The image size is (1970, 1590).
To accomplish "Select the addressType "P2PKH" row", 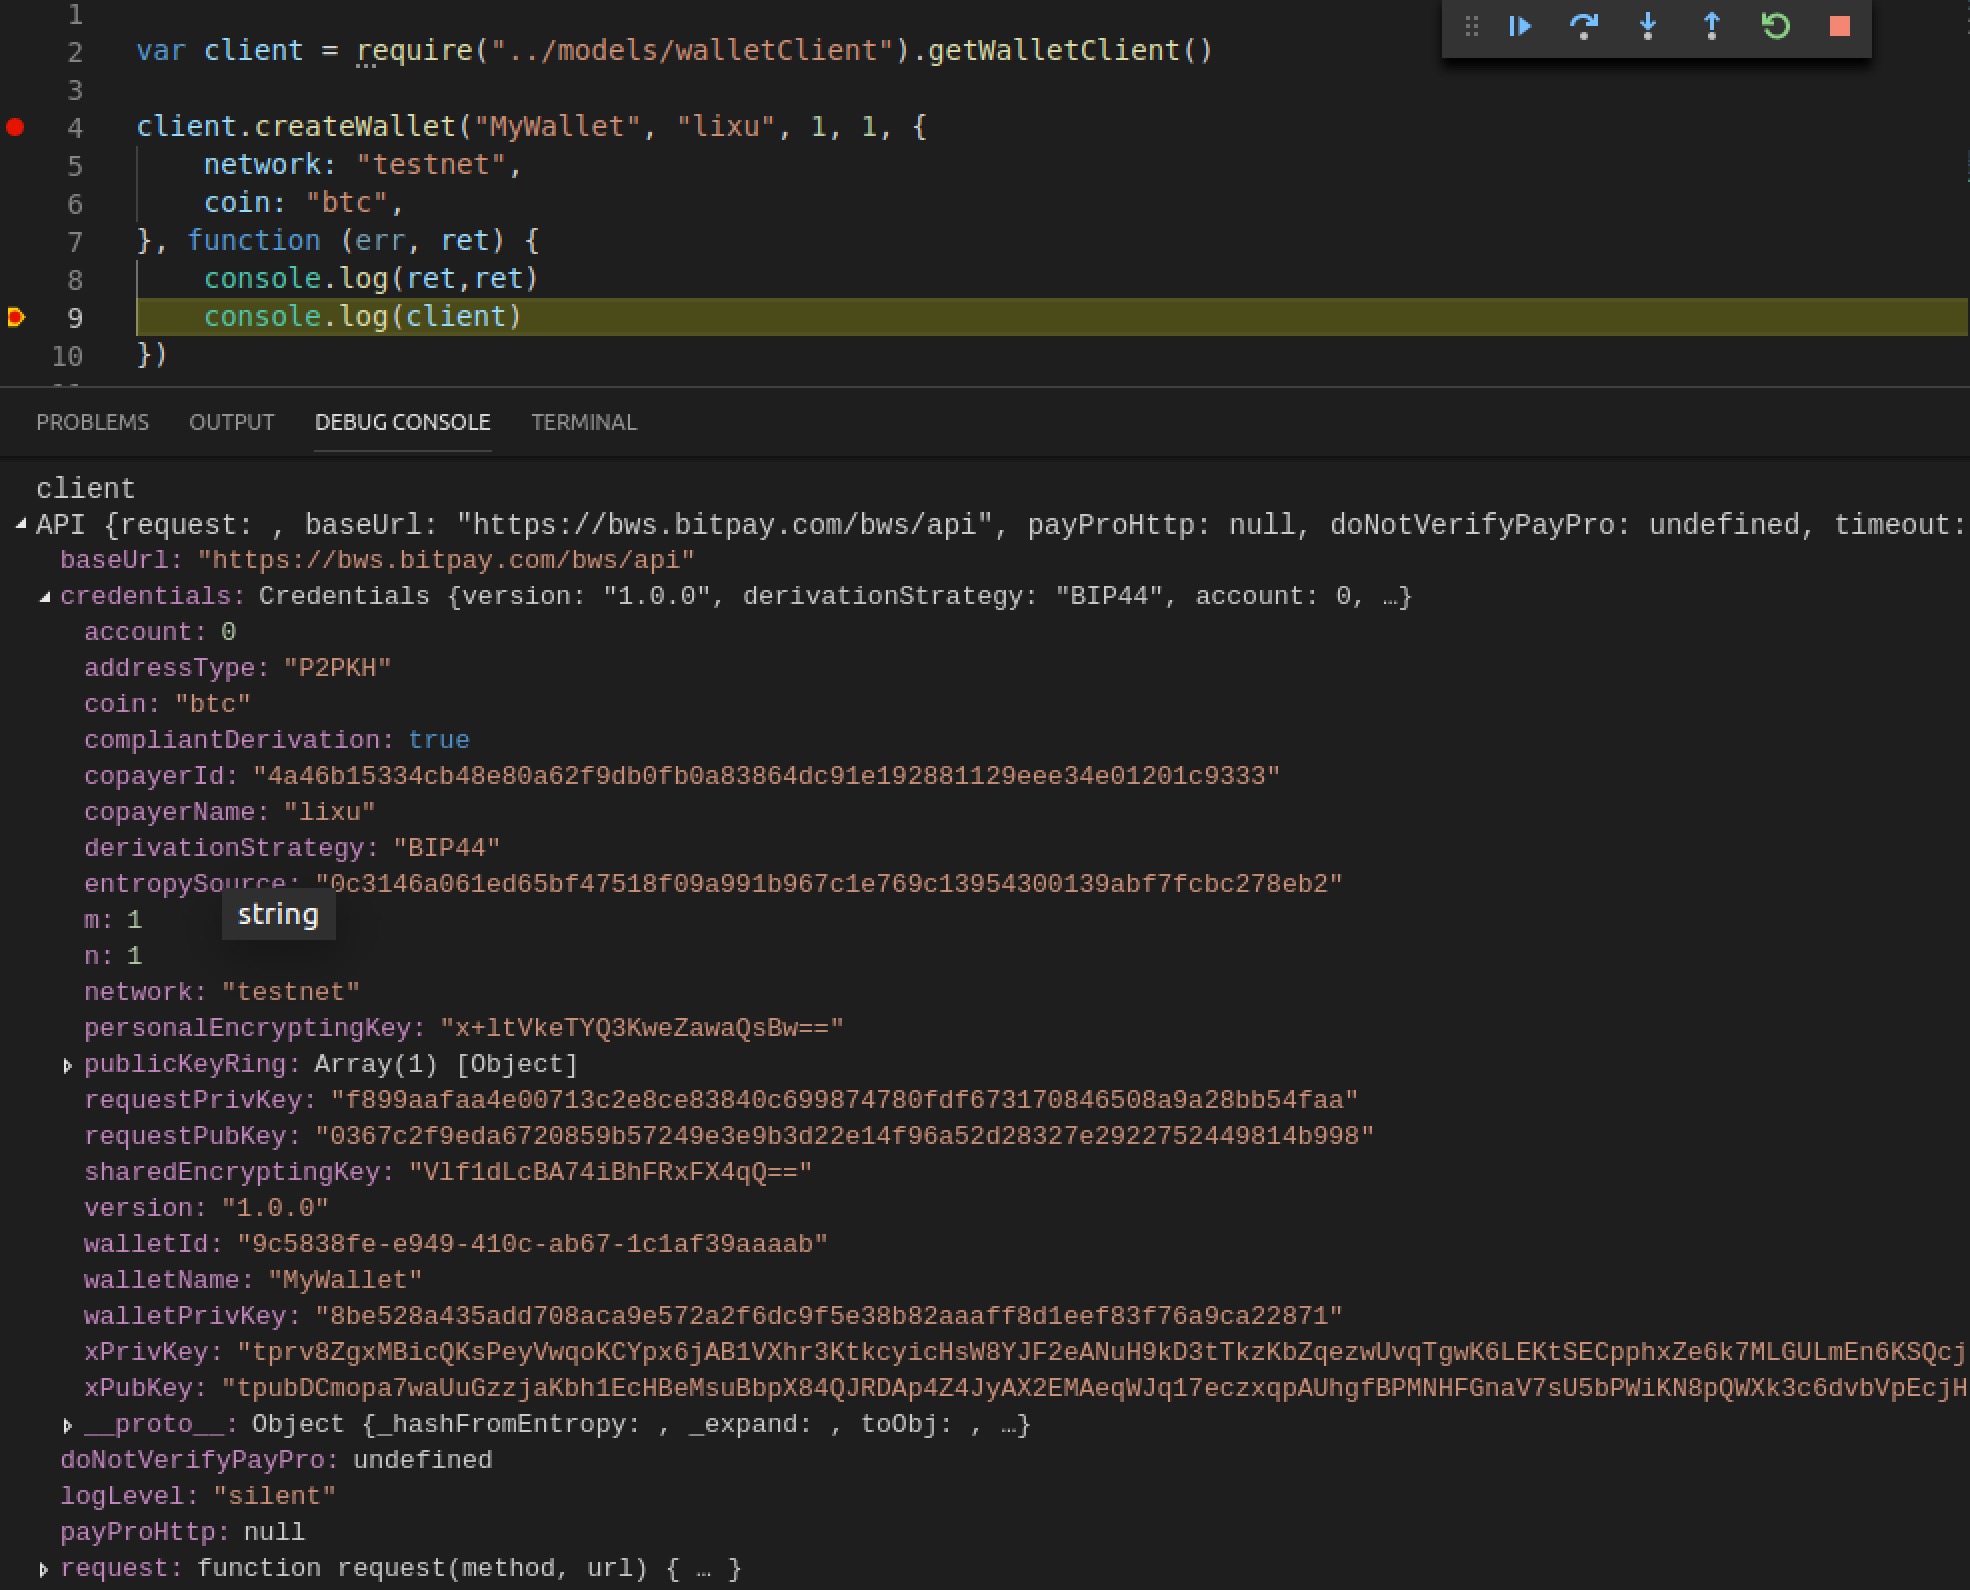I will pos(238,668).
